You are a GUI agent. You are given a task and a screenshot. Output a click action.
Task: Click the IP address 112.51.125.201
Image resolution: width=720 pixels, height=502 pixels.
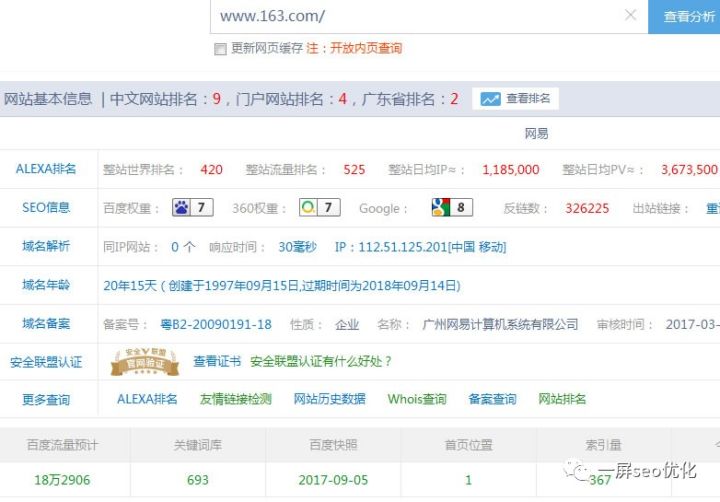(x=403, y=247)
